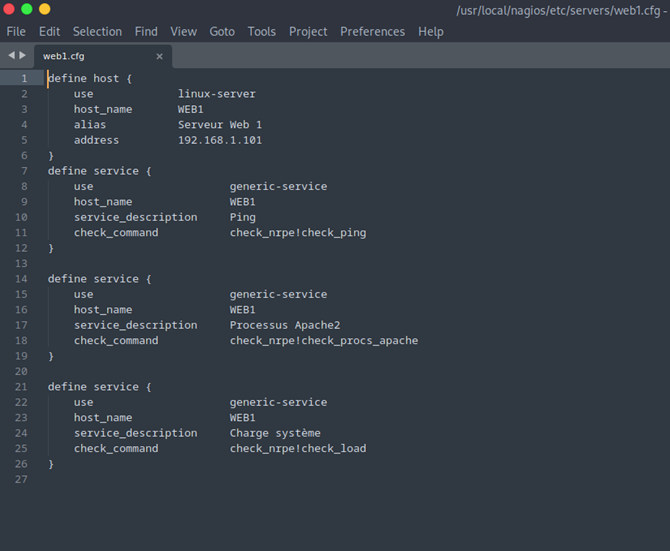
Task: Click the yellow minimize window button
Action: pyautogui.click(x=44, y=9)
